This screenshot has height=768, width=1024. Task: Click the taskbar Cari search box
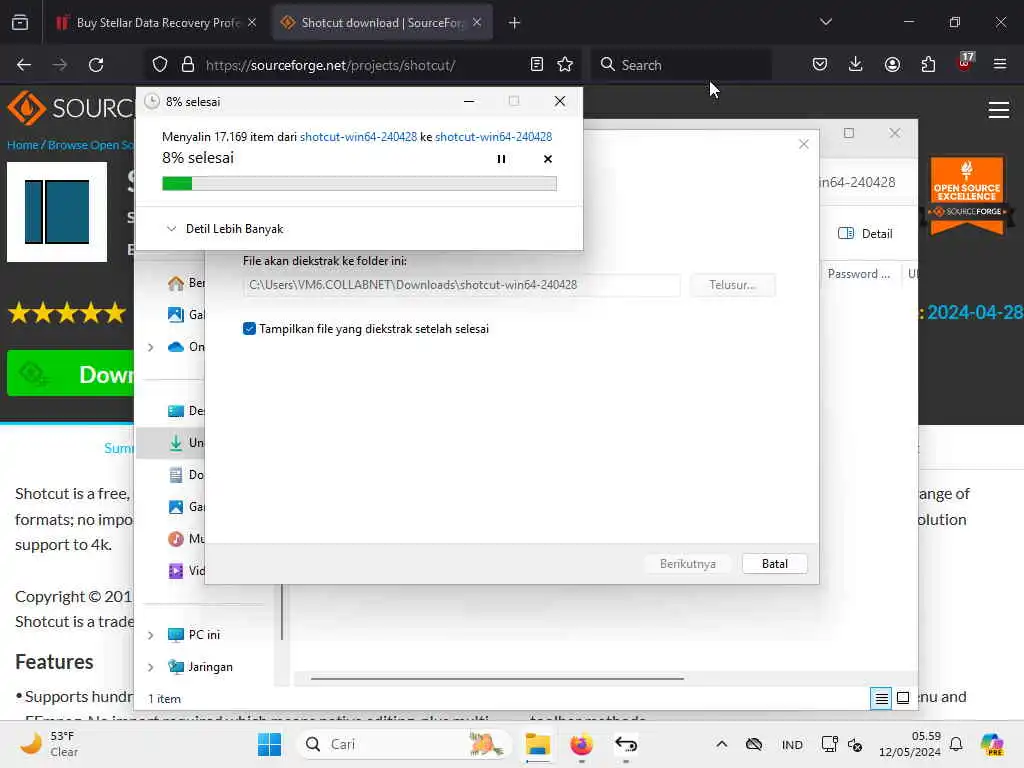point(404,744)
